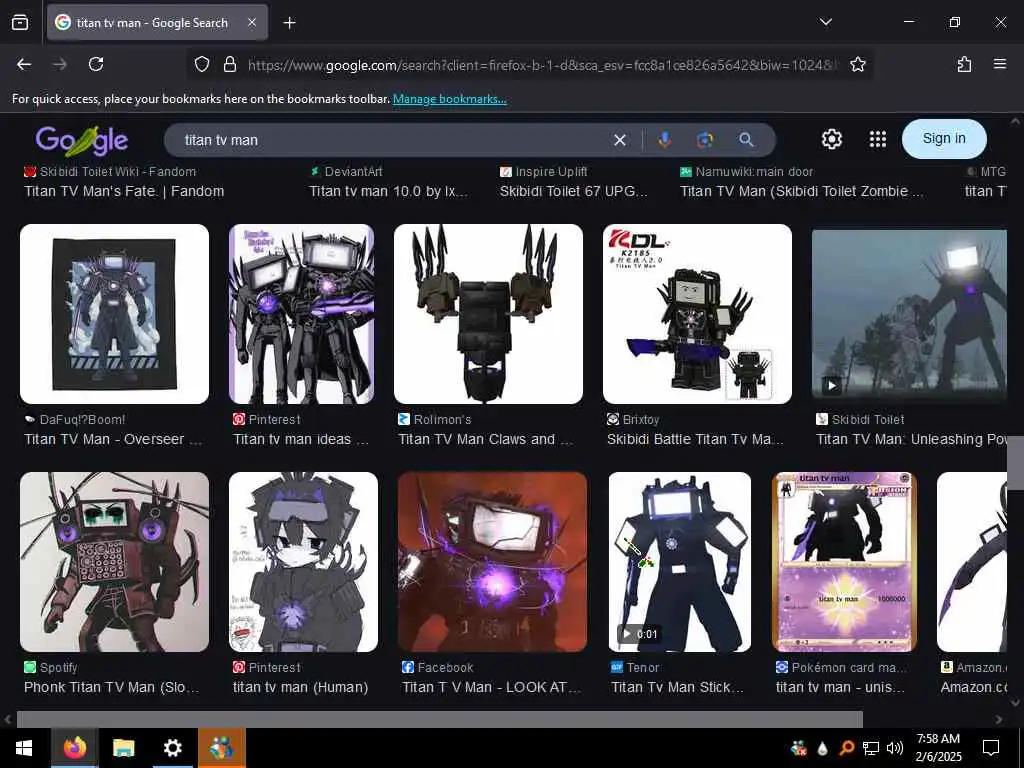Click the Manage bookmarks link
Image resolution: width=1024 pixels, height=768 pixels.
449,99
